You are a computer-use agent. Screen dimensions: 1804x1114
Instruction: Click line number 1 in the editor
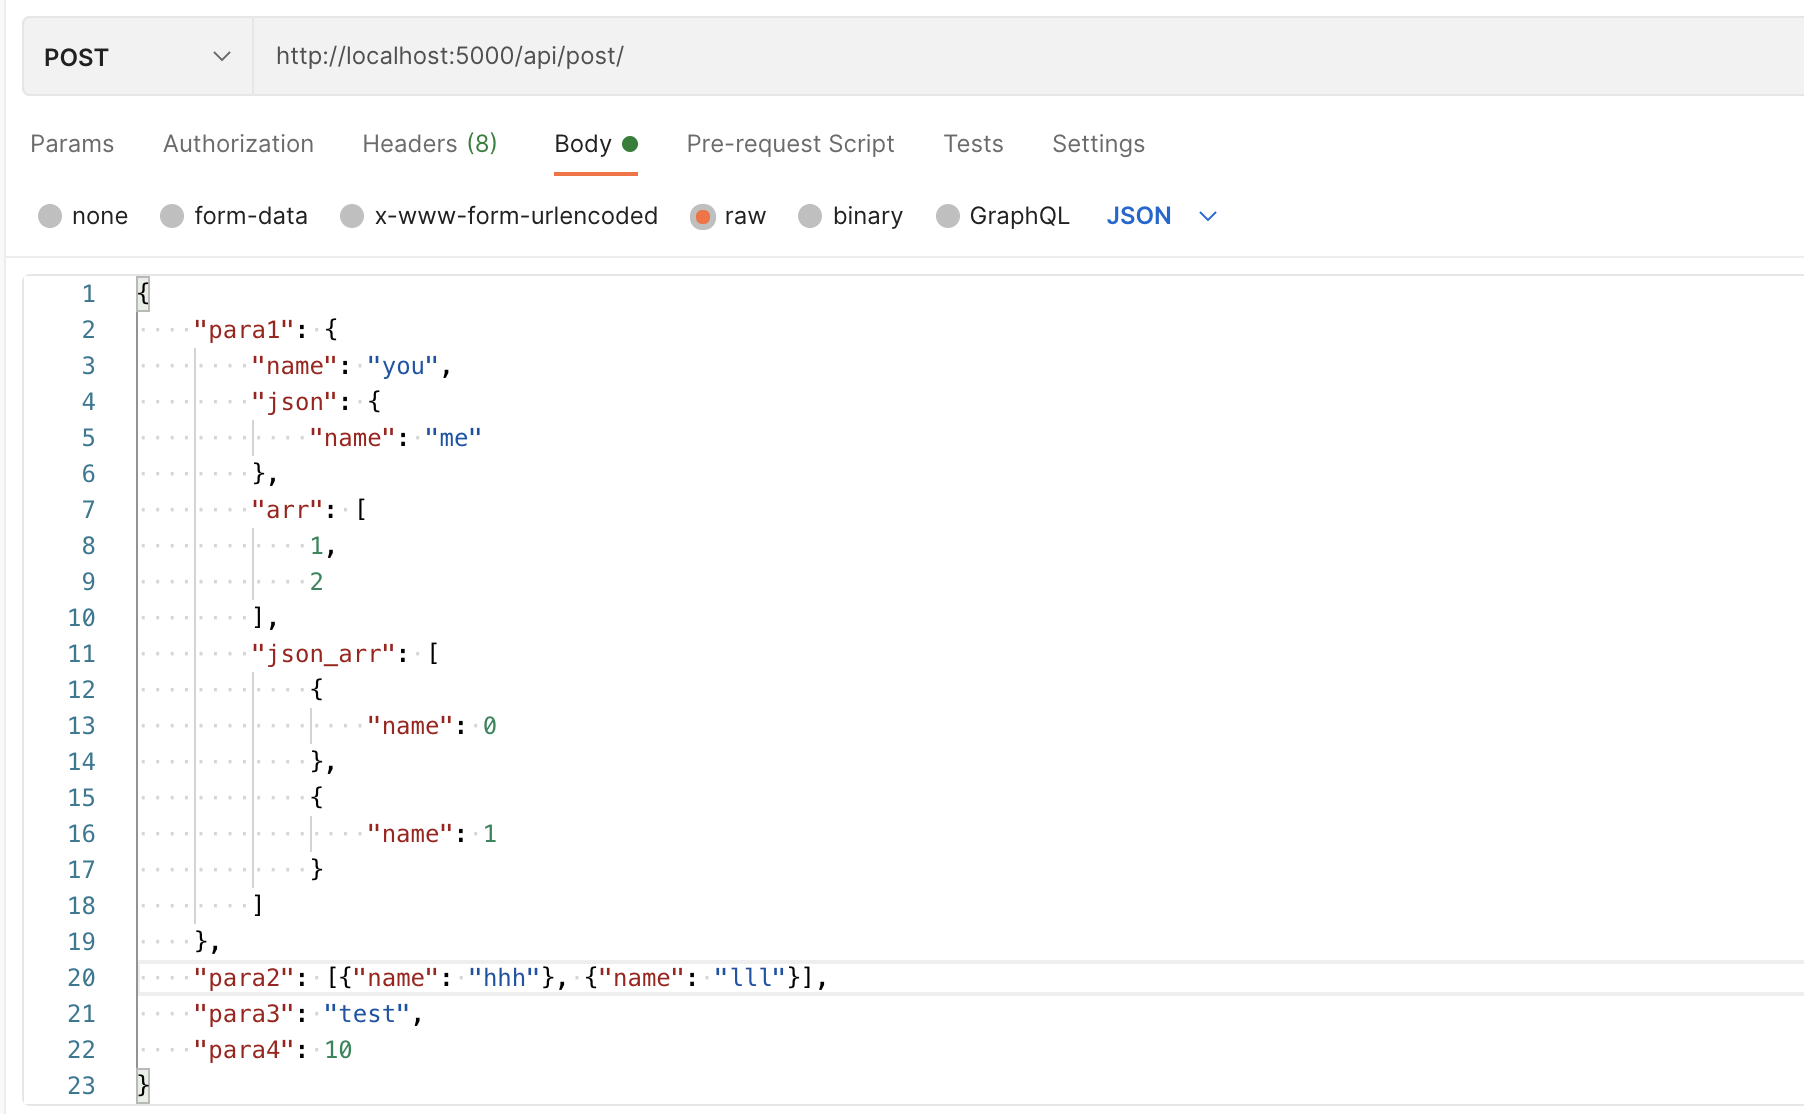coord(88,294)
